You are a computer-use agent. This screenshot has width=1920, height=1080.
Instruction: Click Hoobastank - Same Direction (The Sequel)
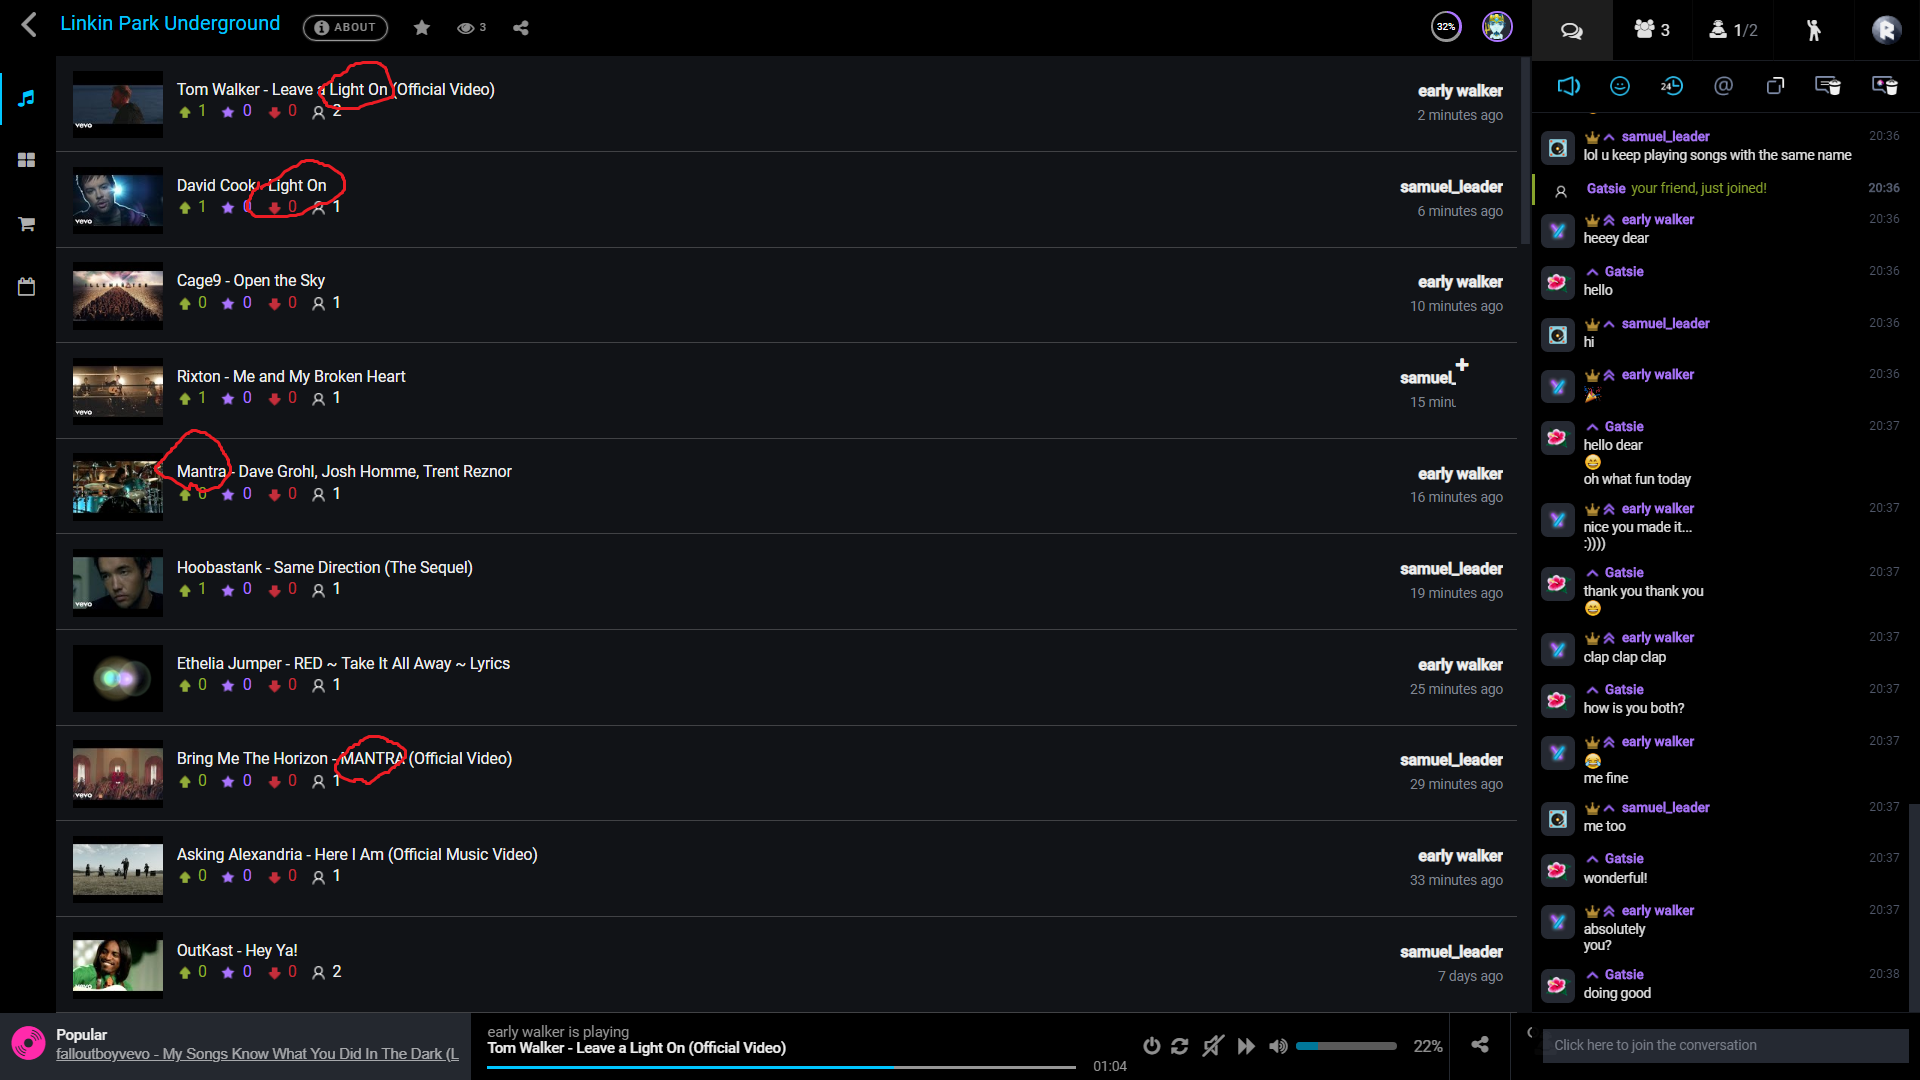[325, 568]
